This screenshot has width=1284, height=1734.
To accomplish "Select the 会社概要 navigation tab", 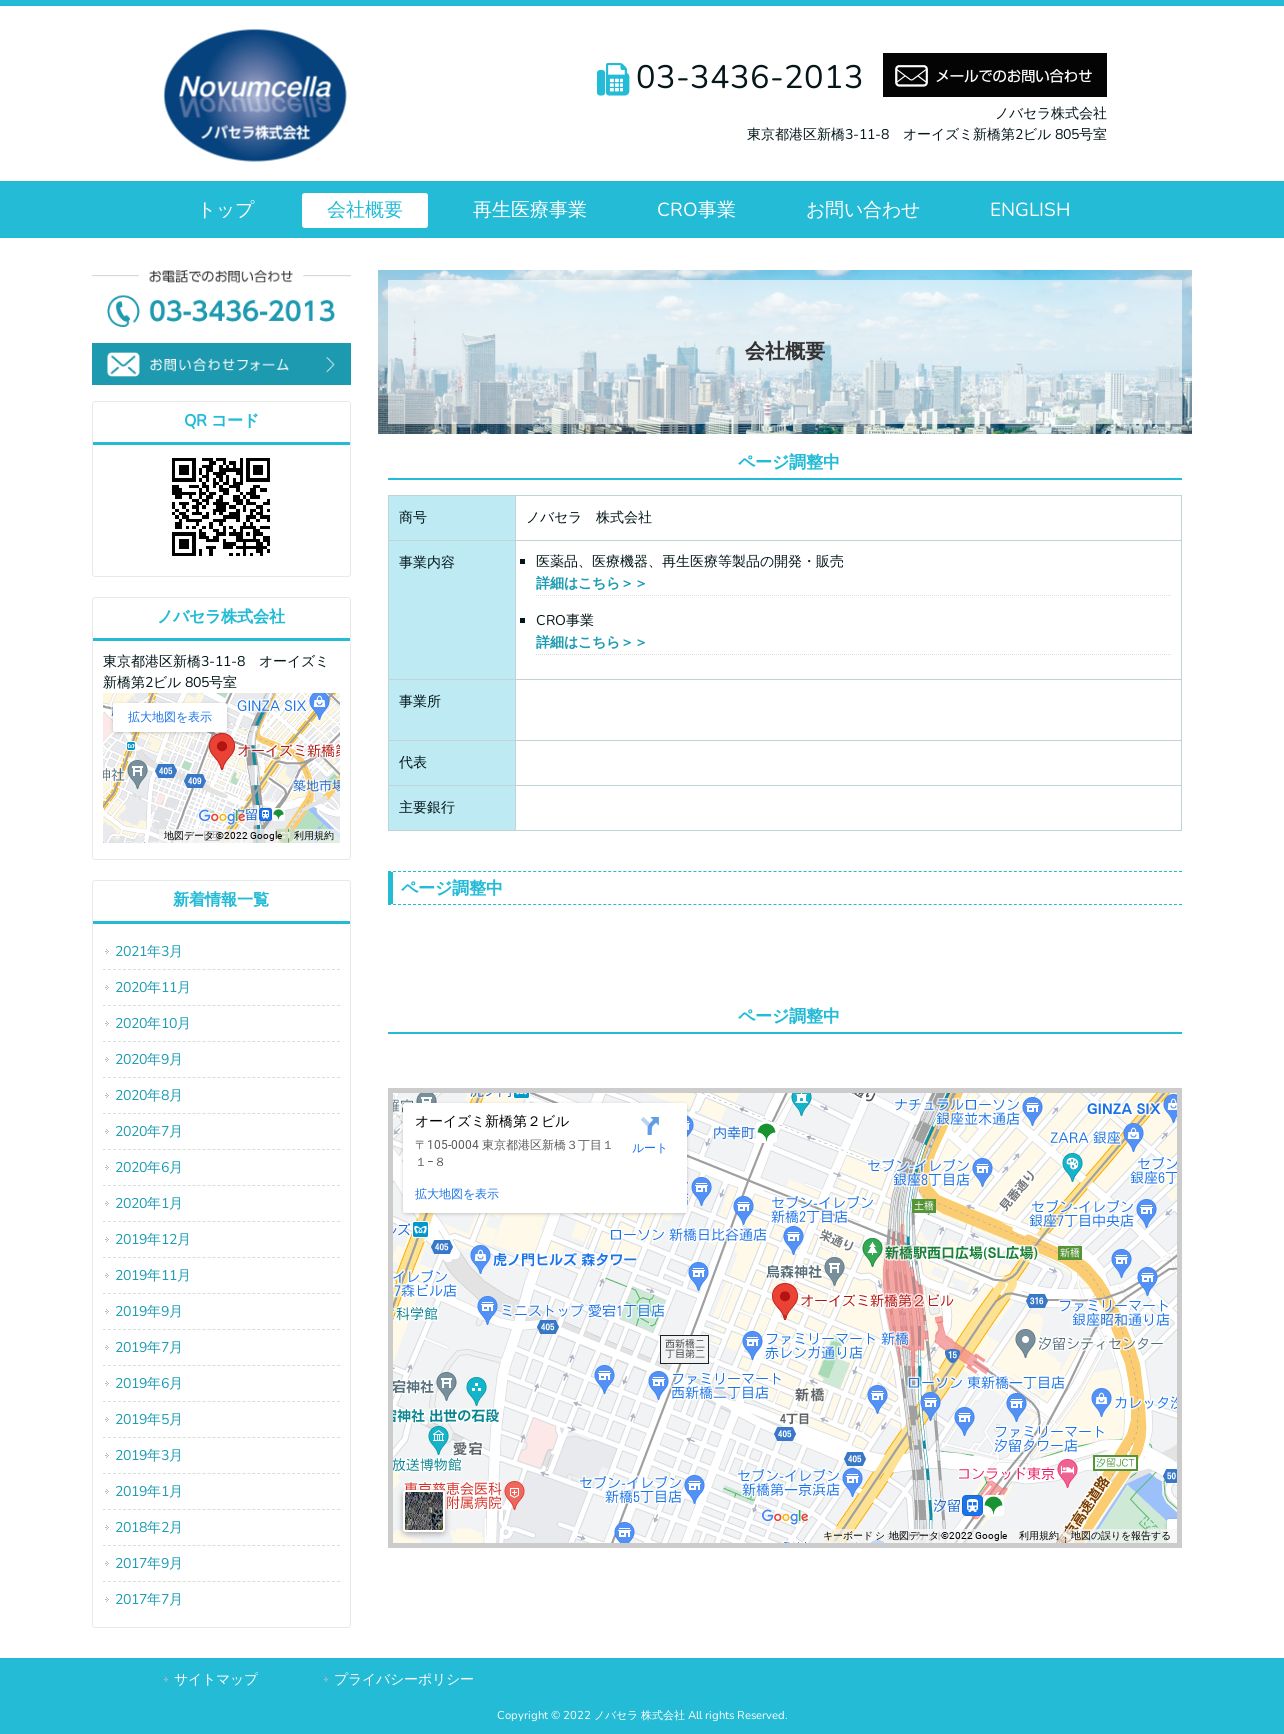I will [x=365, y=210].
